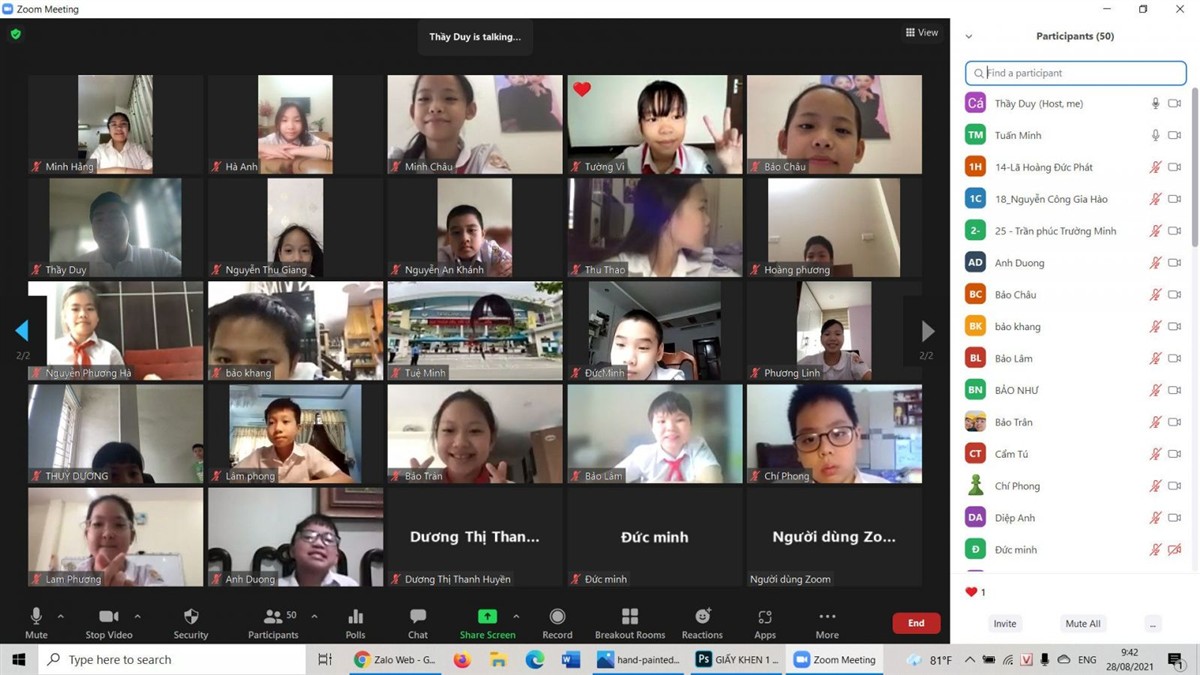Click the Invite button
The width and height of the screenshot is (1200, 675).
tap(1005, 623)
